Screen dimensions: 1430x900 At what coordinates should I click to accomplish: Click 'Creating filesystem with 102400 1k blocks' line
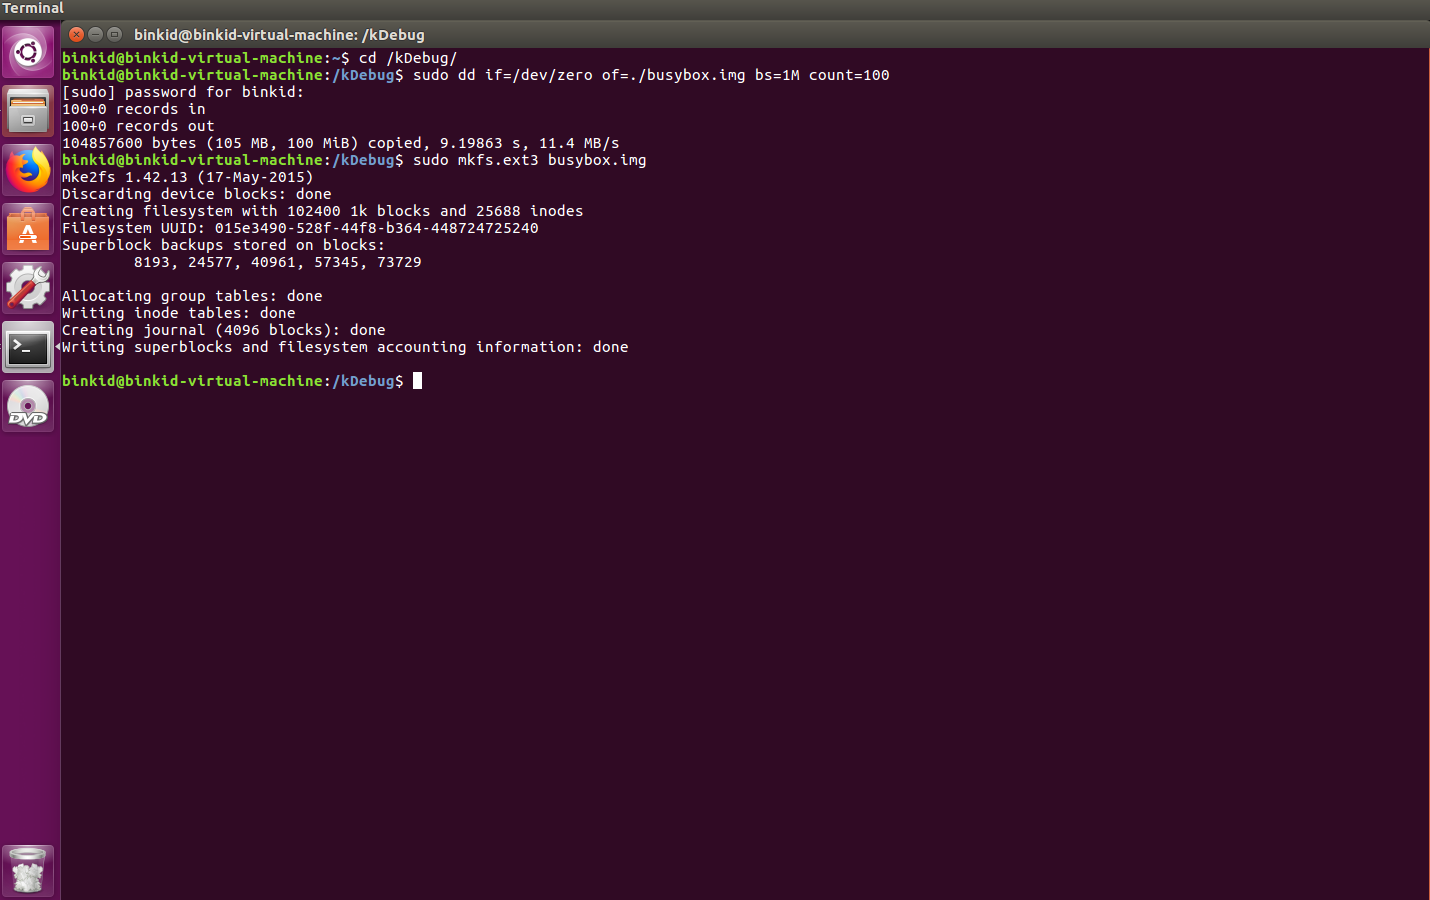(323, 211)
